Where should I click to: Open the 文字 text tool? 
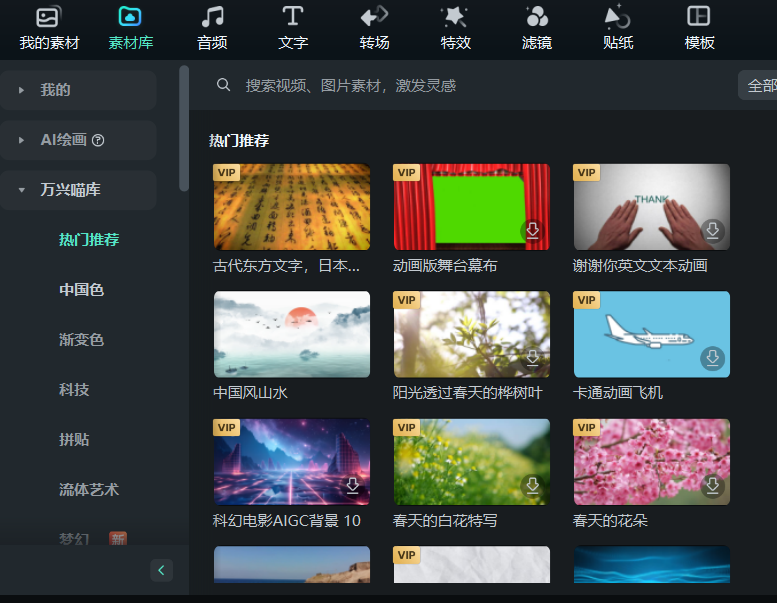click(x=293, y=28)
